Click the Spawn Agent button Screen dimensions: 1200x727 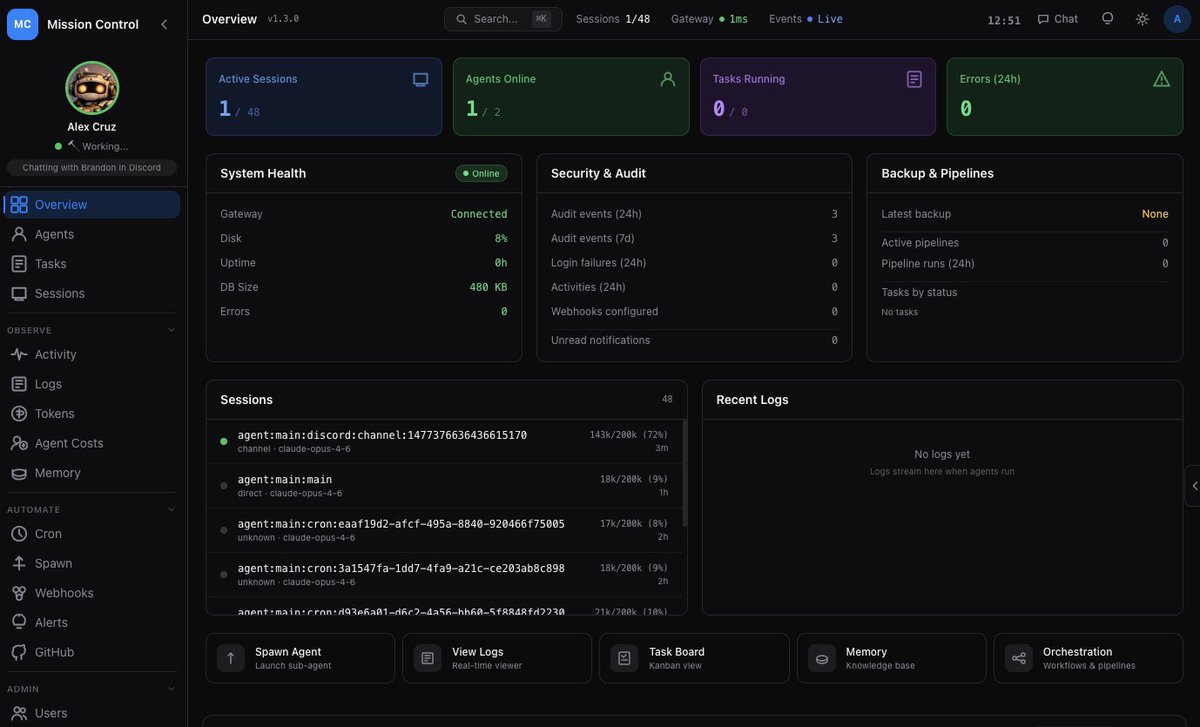(x=300, y=657)
